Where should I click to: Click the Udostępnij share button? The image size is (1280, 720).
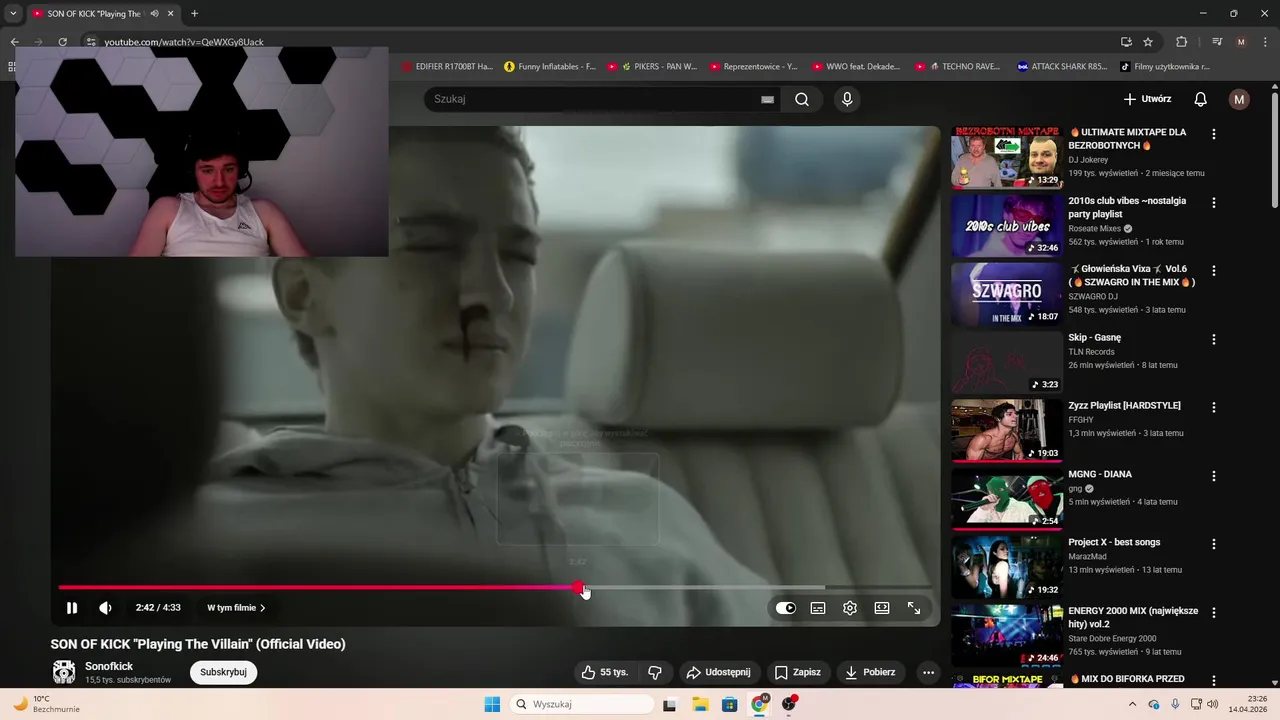click(719, 672)
